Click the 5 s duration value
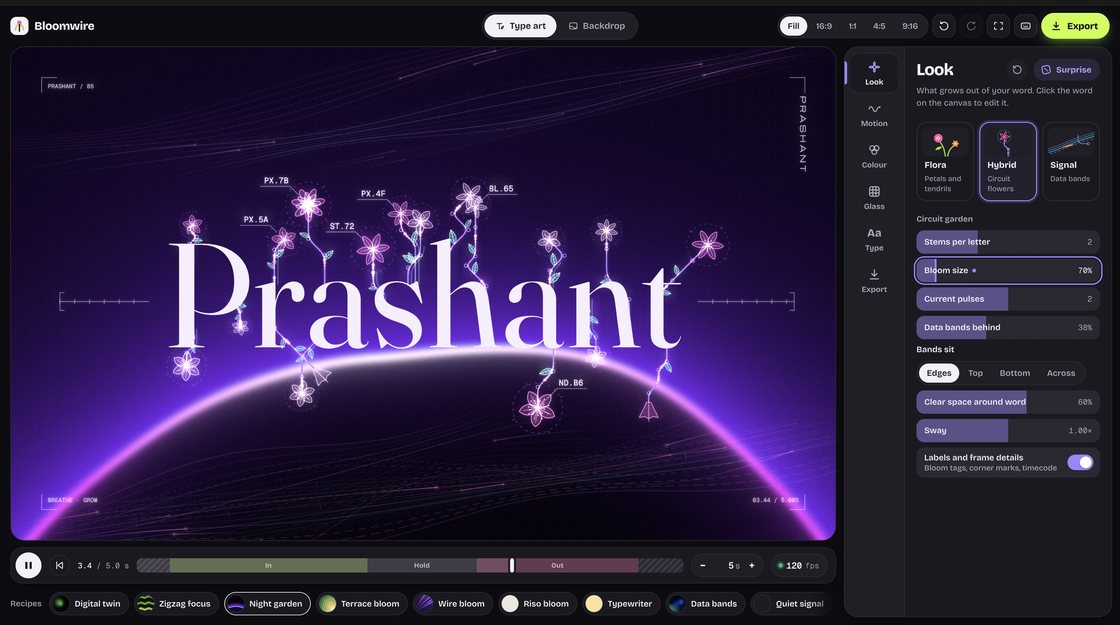The height and width of the screenshot is (625, 1120). (x=734, y=565)
